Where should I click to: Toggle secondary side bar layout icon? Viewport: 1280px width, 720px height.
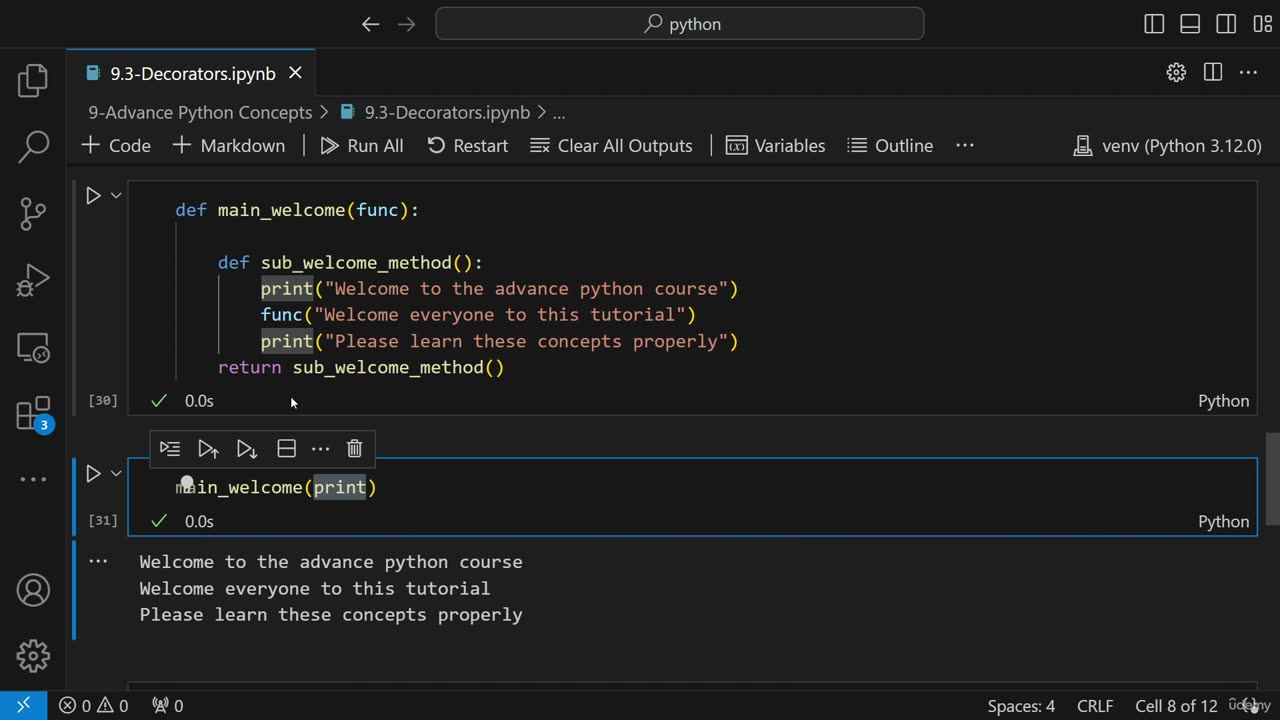(1226, 24)
